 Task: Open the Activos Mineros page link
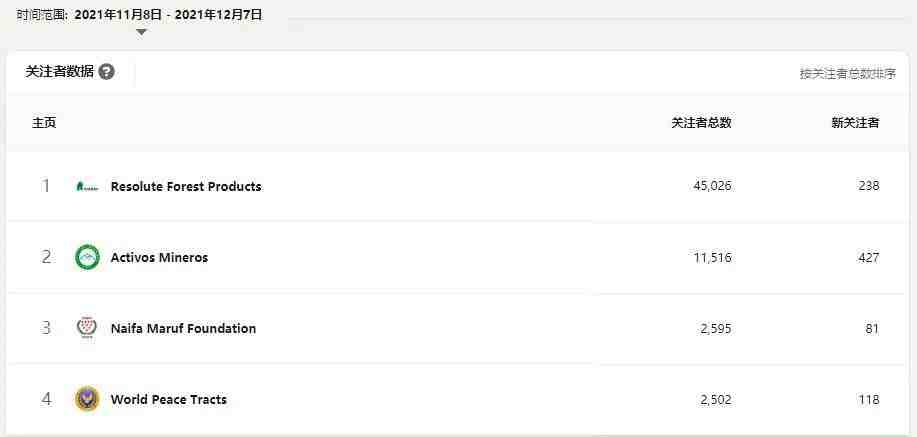(x=159, y=257)
